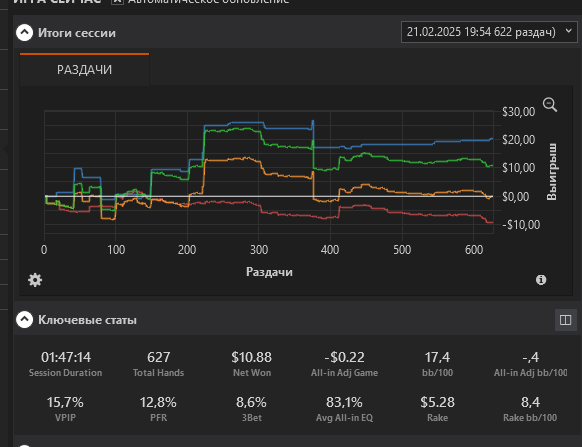Zoom out the graph with magnifier icon
This screenshot has height=447, width=582.
[550, 105]
